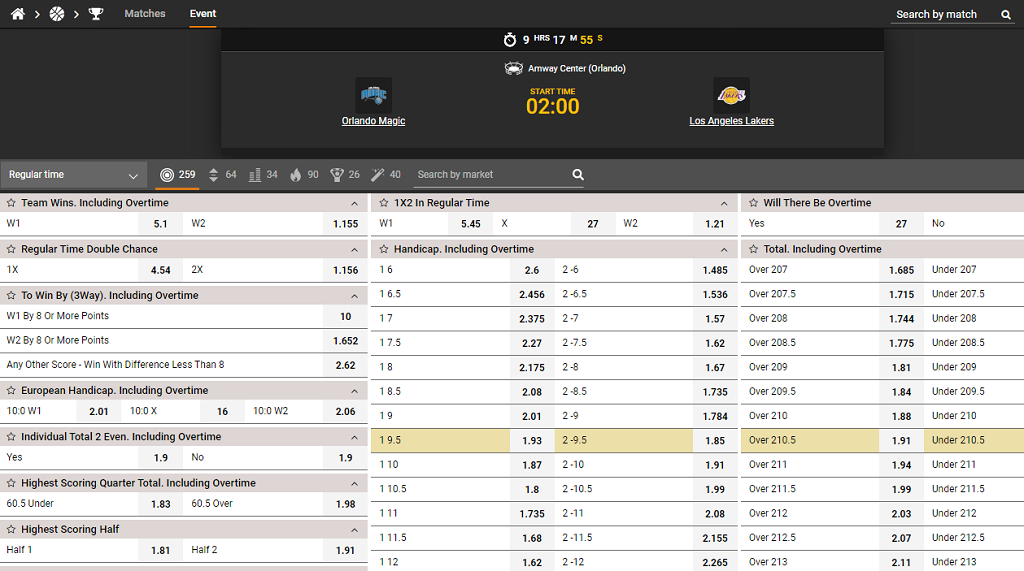Pick 1X double chance at 4.54
The image size is (1024, 571).
(161, 270)
